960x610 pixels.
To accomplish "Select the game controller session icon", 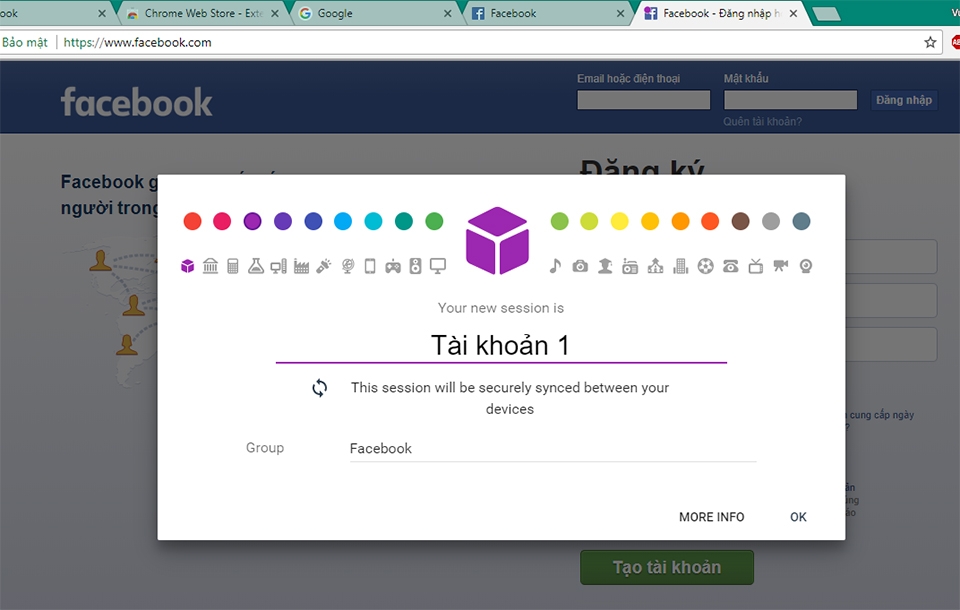I will point(394,266).
